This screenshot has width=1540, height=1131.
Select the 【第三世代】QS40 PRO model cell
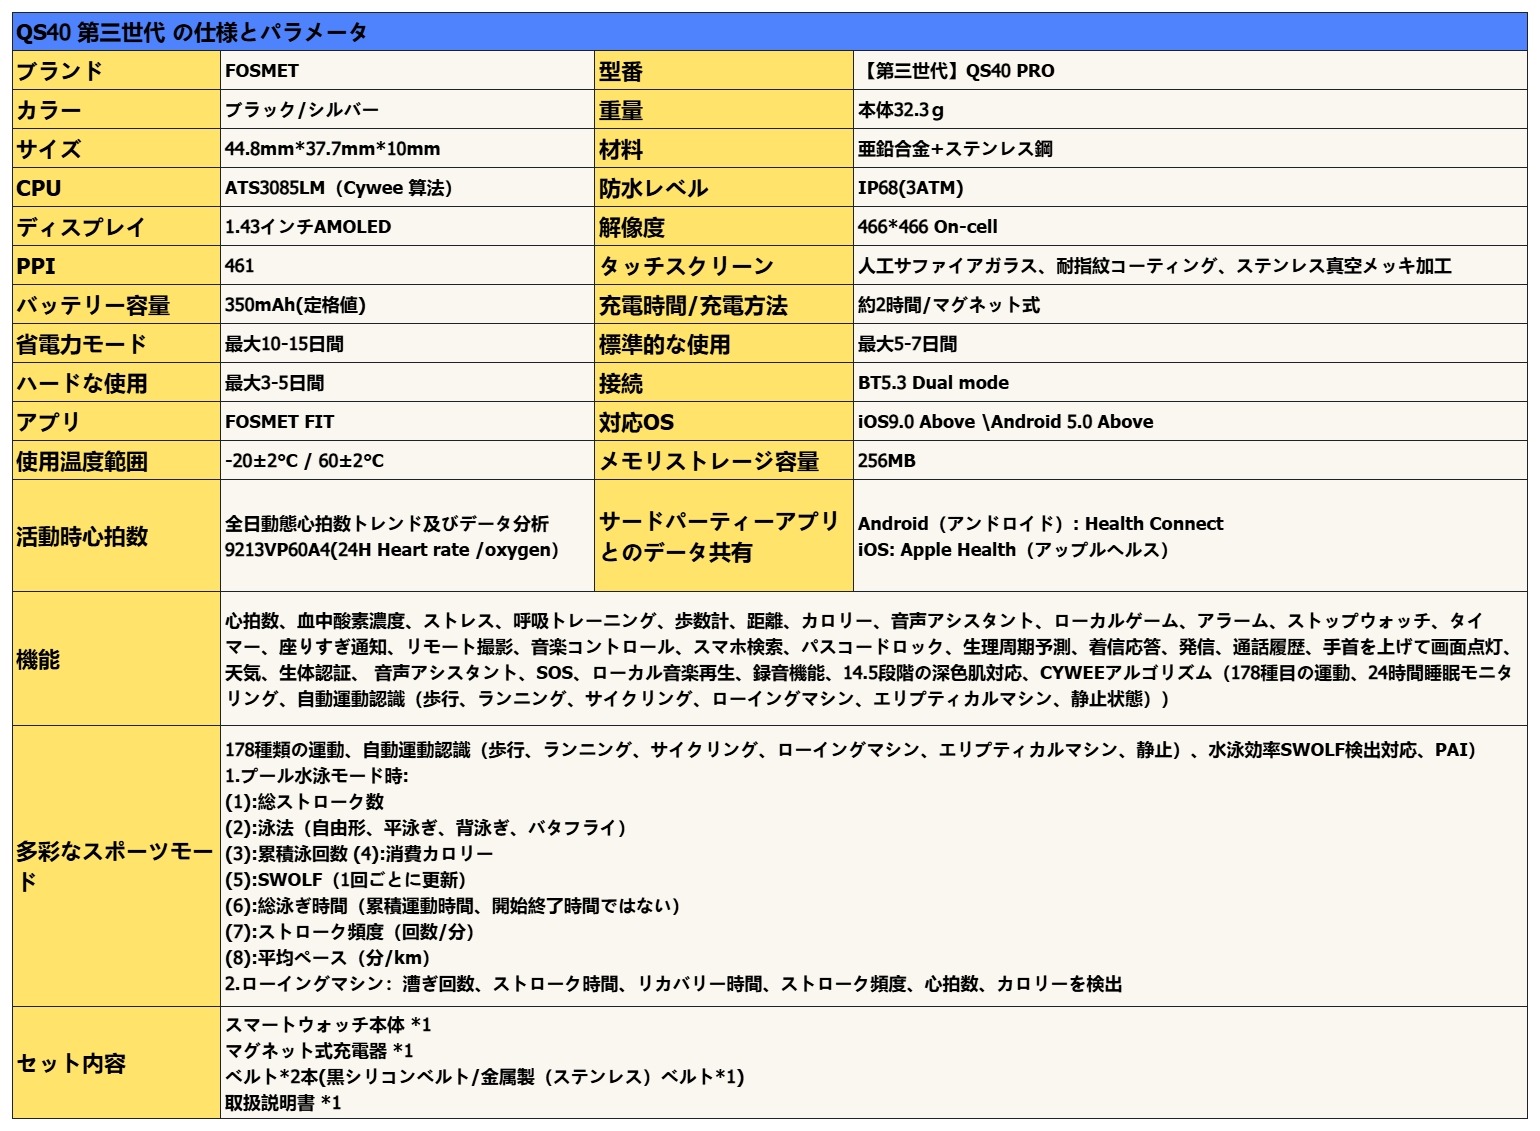pos(956,71)
